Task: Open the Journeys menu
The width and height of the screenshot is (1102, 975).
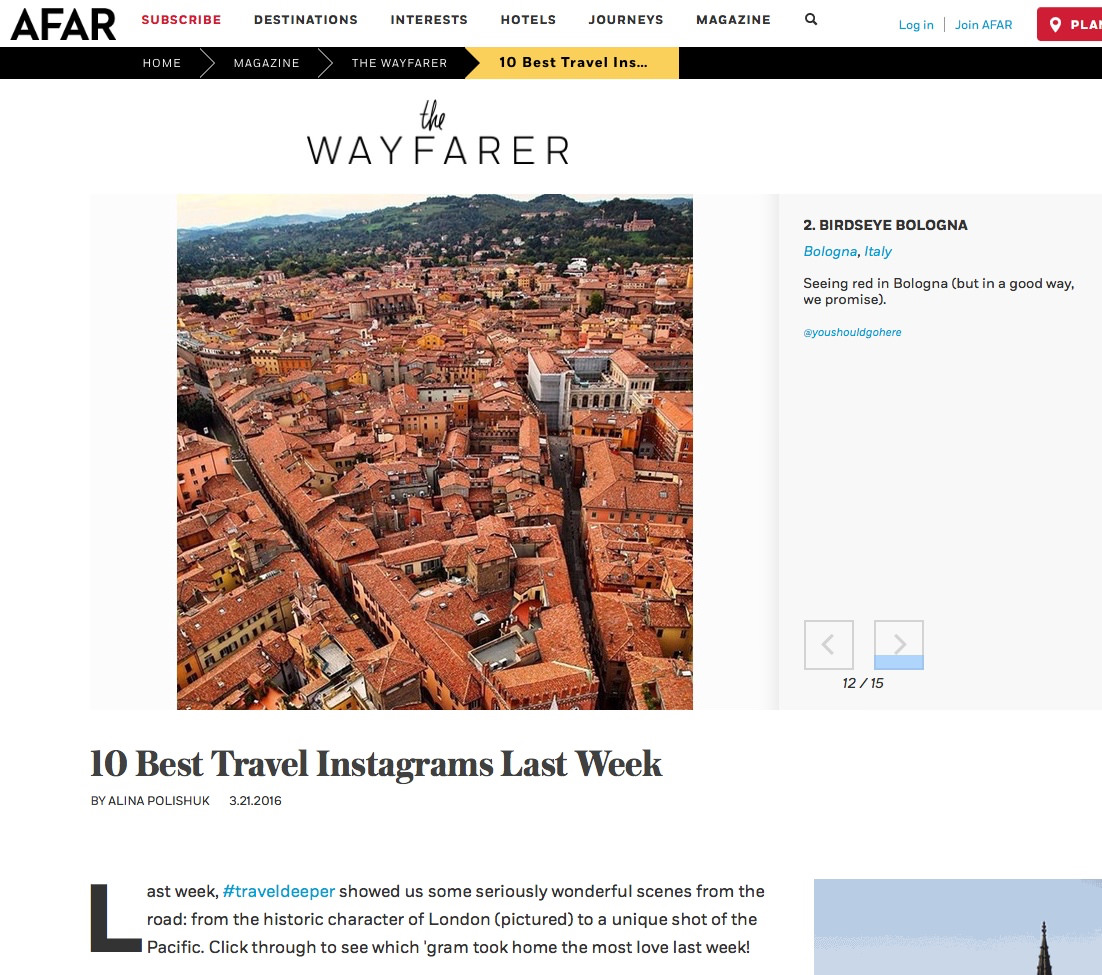Action: tap(625, 20)
